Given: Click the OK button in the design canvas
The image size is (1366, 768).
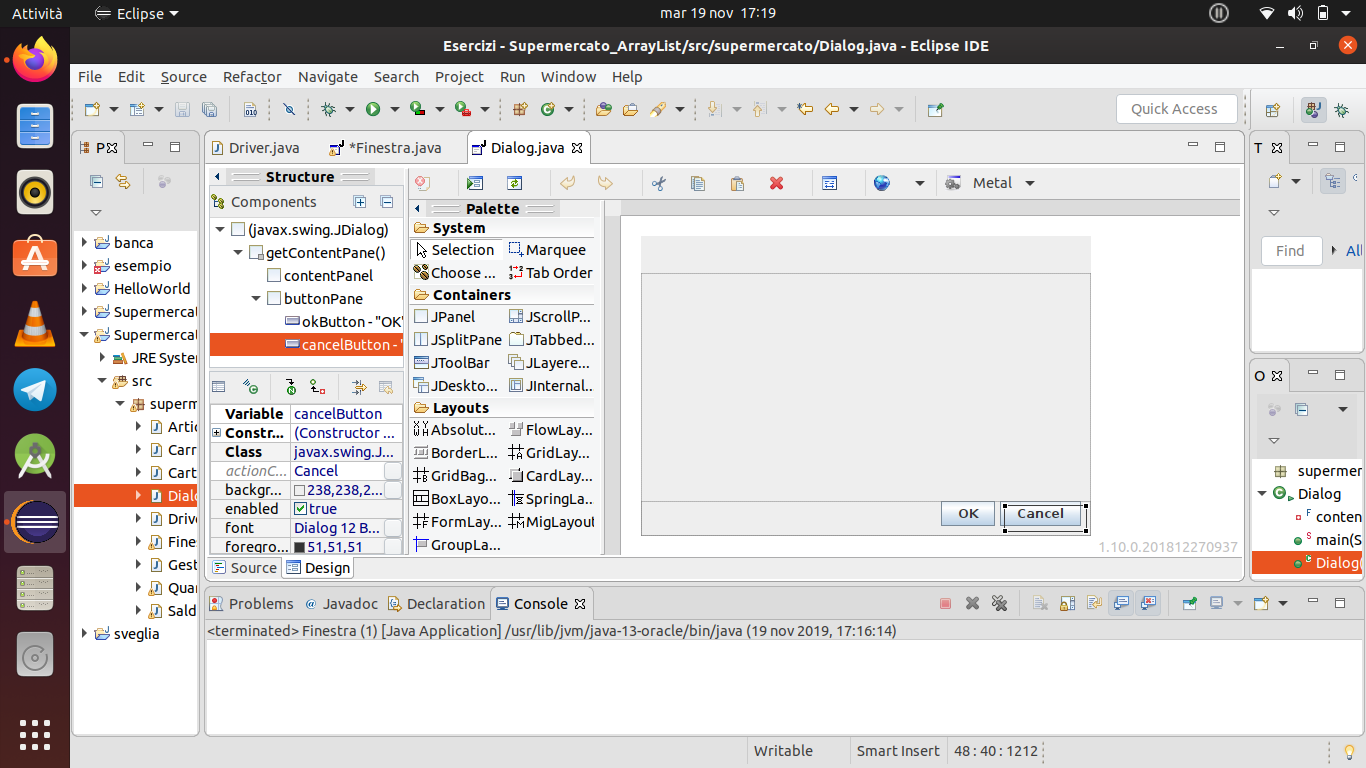Looking at the screenshot, I should coord(968,514).
